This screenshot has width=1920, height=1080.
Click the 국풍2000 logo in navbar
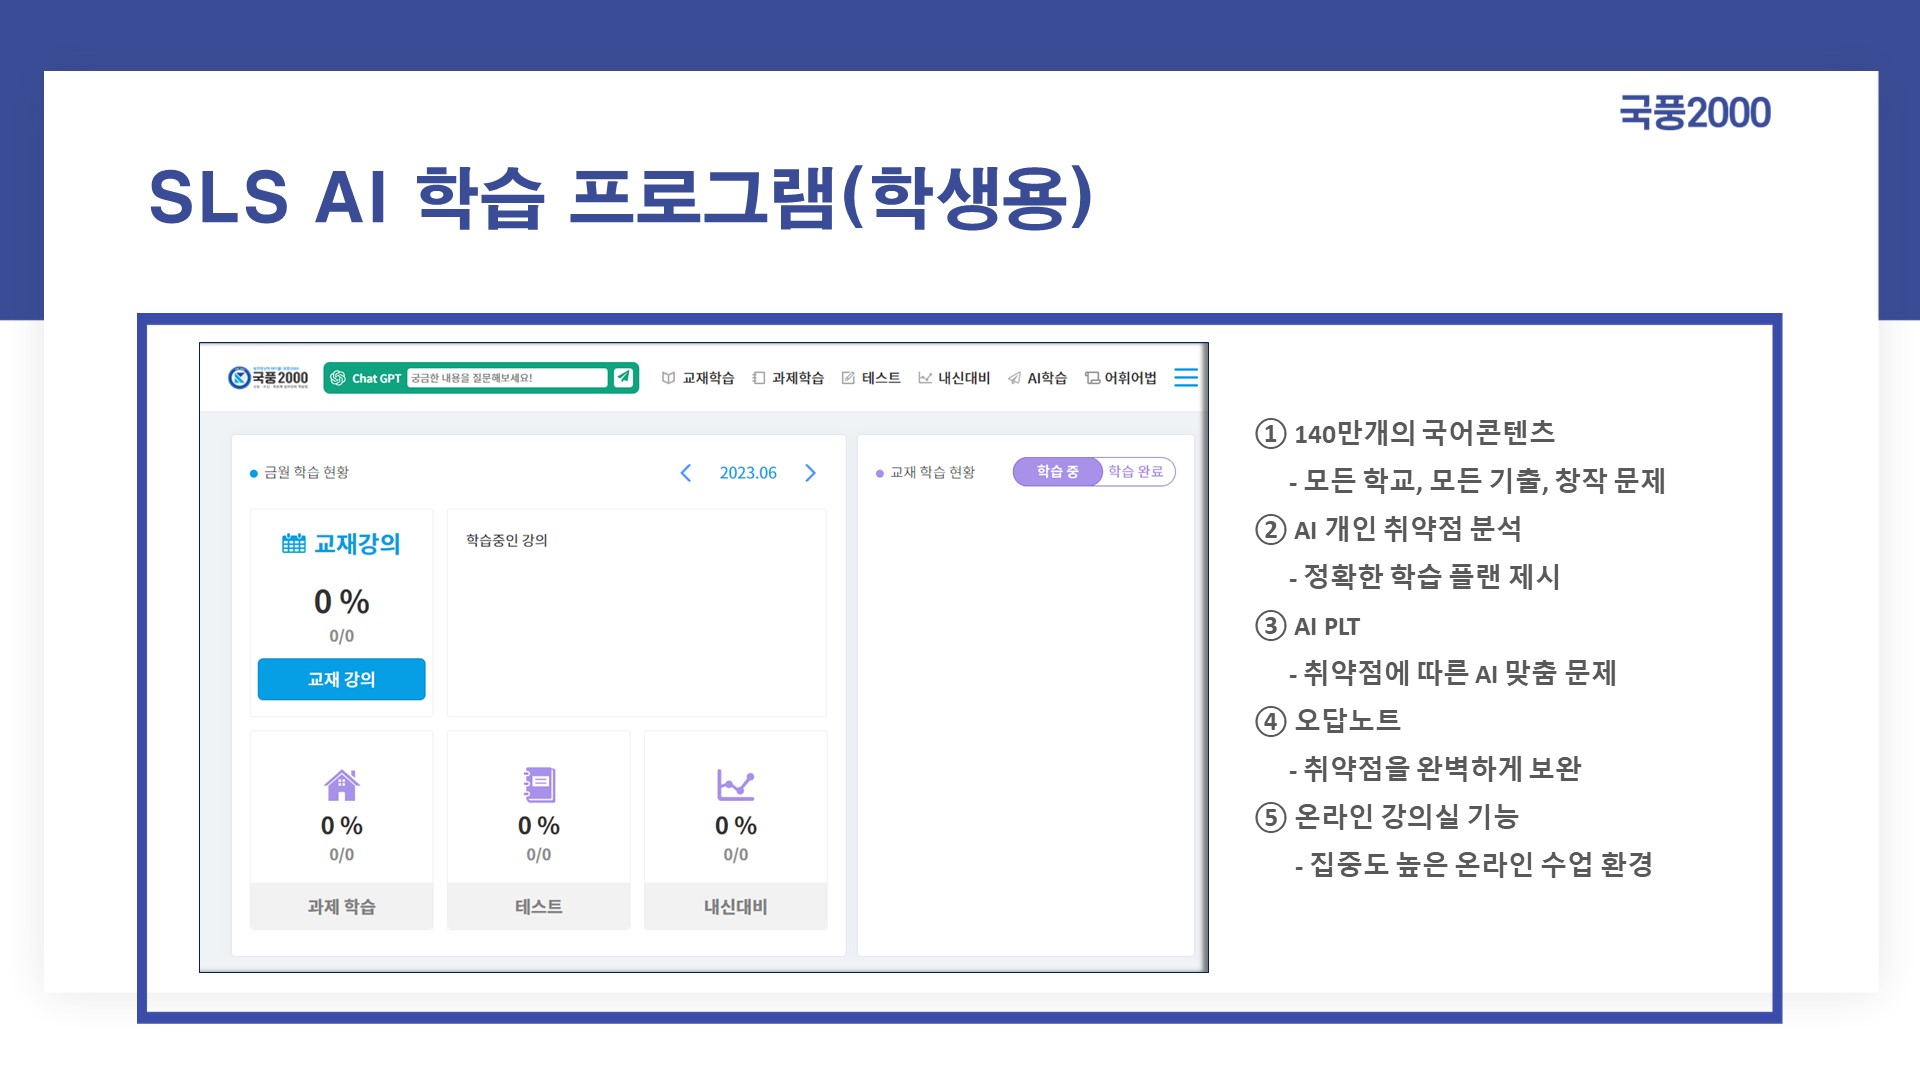pyautogui.click(x=268, y=377)
